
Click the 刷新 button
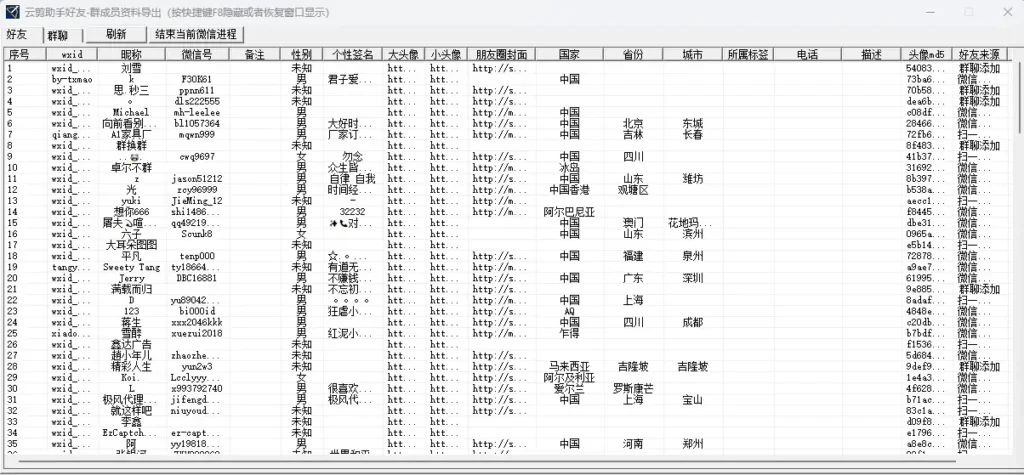[116, 34]
